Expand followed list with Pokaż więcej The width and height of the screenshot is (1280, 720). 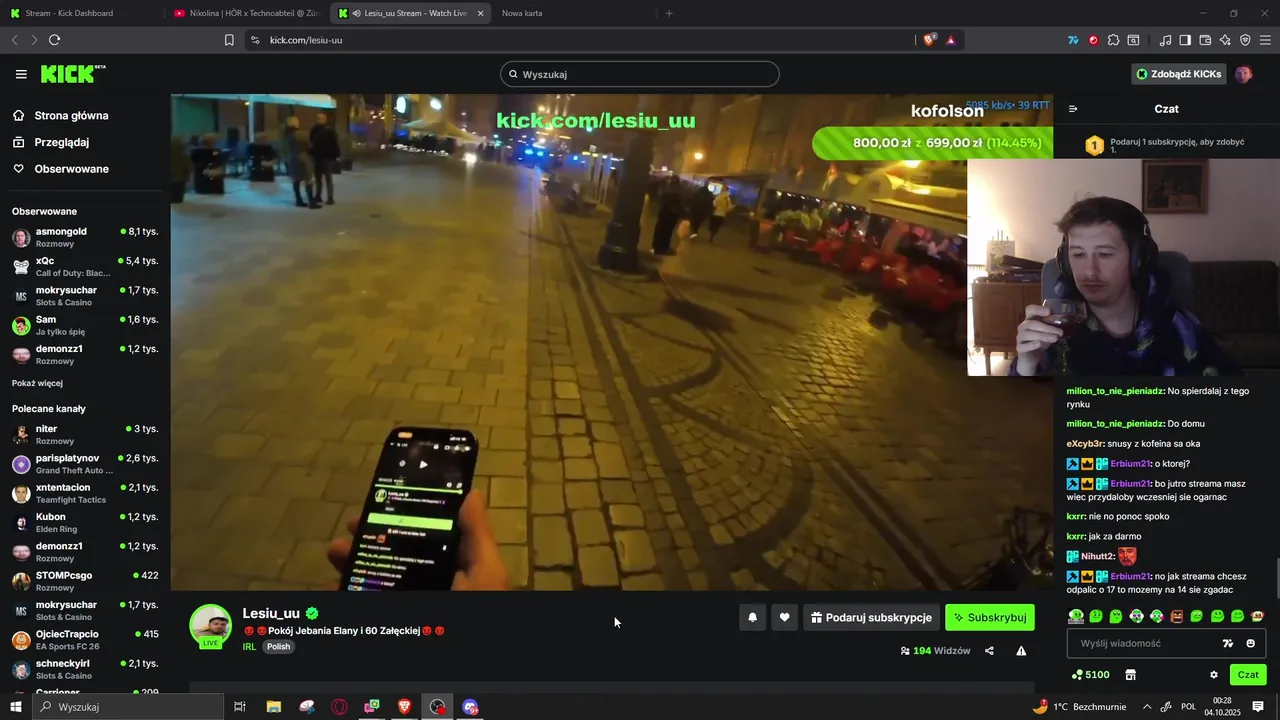(x=37, y=383)
